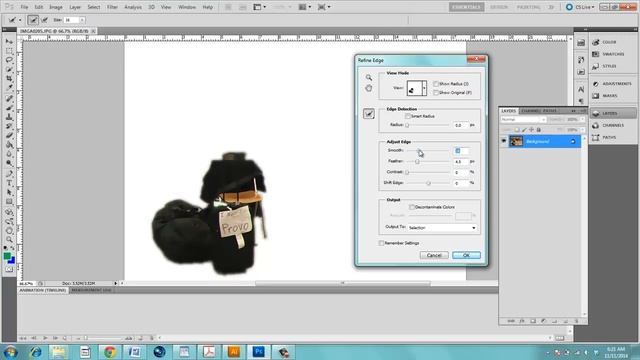Click the foreground color swatch
This screenshot has width=640, height=360.
[x=7, y=256]
